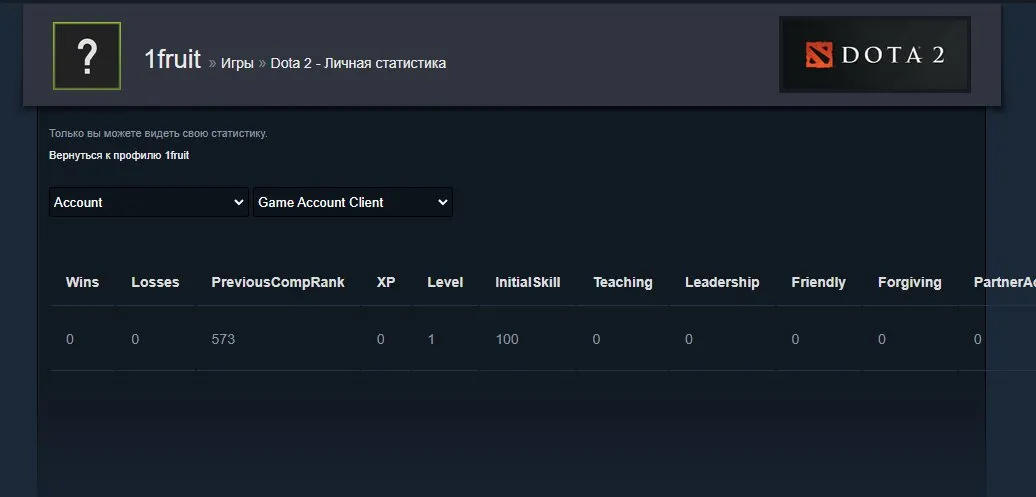
Task: Select the Losses column header
Action: tap(155, 282)
